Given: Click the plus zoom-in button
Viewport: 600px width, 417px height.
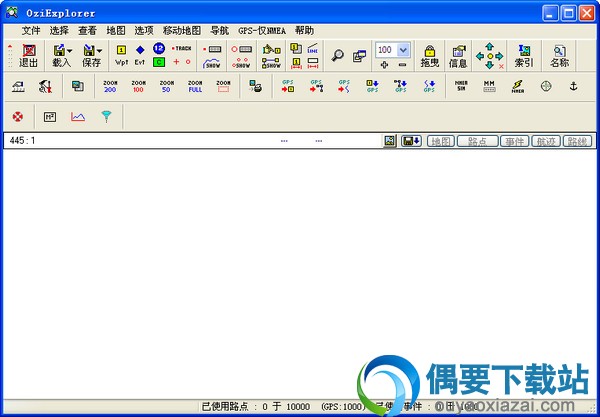Looking at the screenshot, I should (x=384, y=65).
